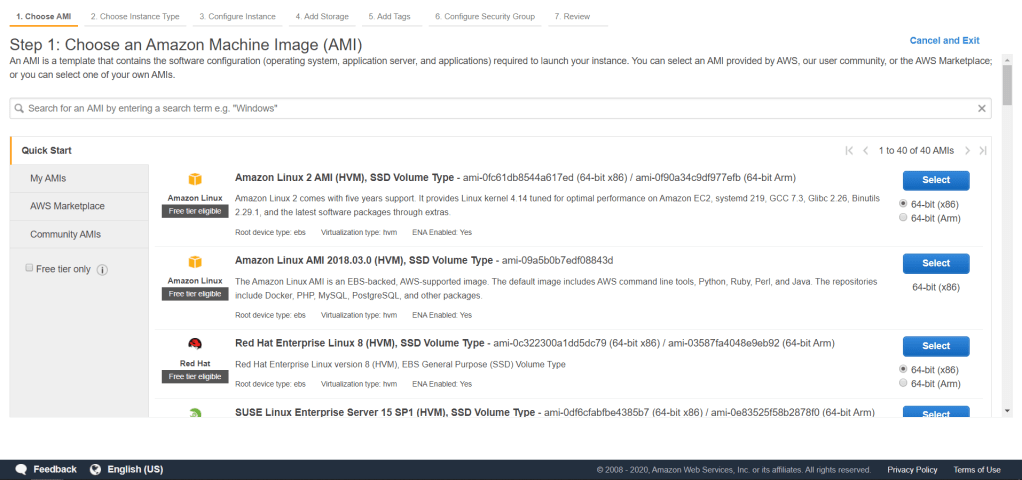Screen dimensions: 1022x480
Task: Go to the first page of AMIs
Action: pyautogui.click(x=849, y=151)
